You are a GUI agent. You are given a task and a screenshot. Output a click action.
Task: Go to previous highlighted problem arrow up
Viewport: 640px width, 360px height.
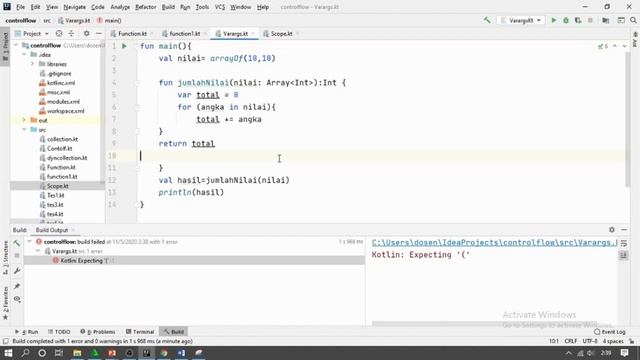click(615, 46)
